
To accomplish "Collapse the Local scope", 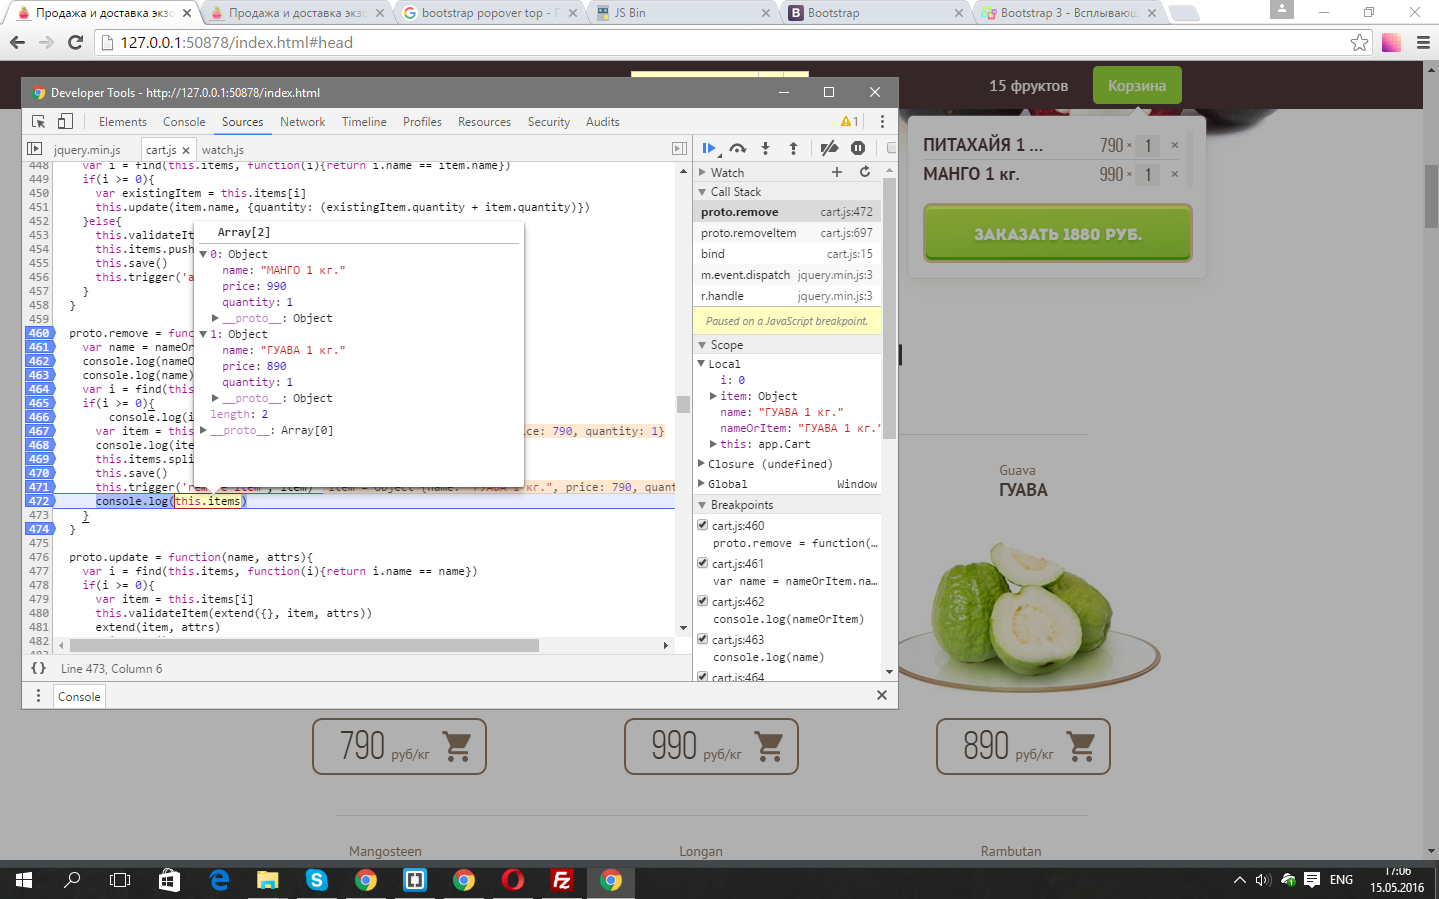I will tap(701, 364).
